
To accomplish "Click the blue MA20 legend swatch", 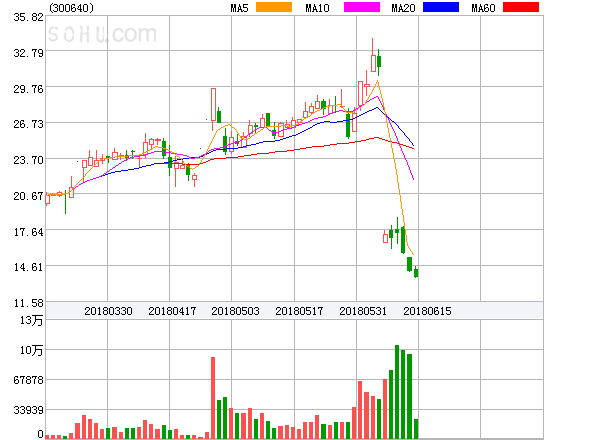I will (441, 7).
